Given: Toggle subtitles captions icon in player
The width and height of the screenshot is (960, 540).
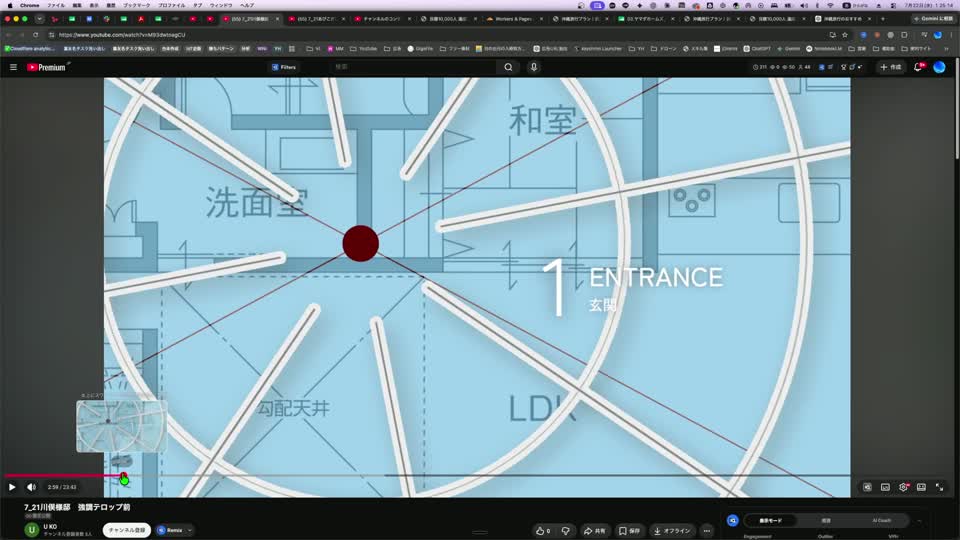Looking at the screenshot, I should point(885,487).
